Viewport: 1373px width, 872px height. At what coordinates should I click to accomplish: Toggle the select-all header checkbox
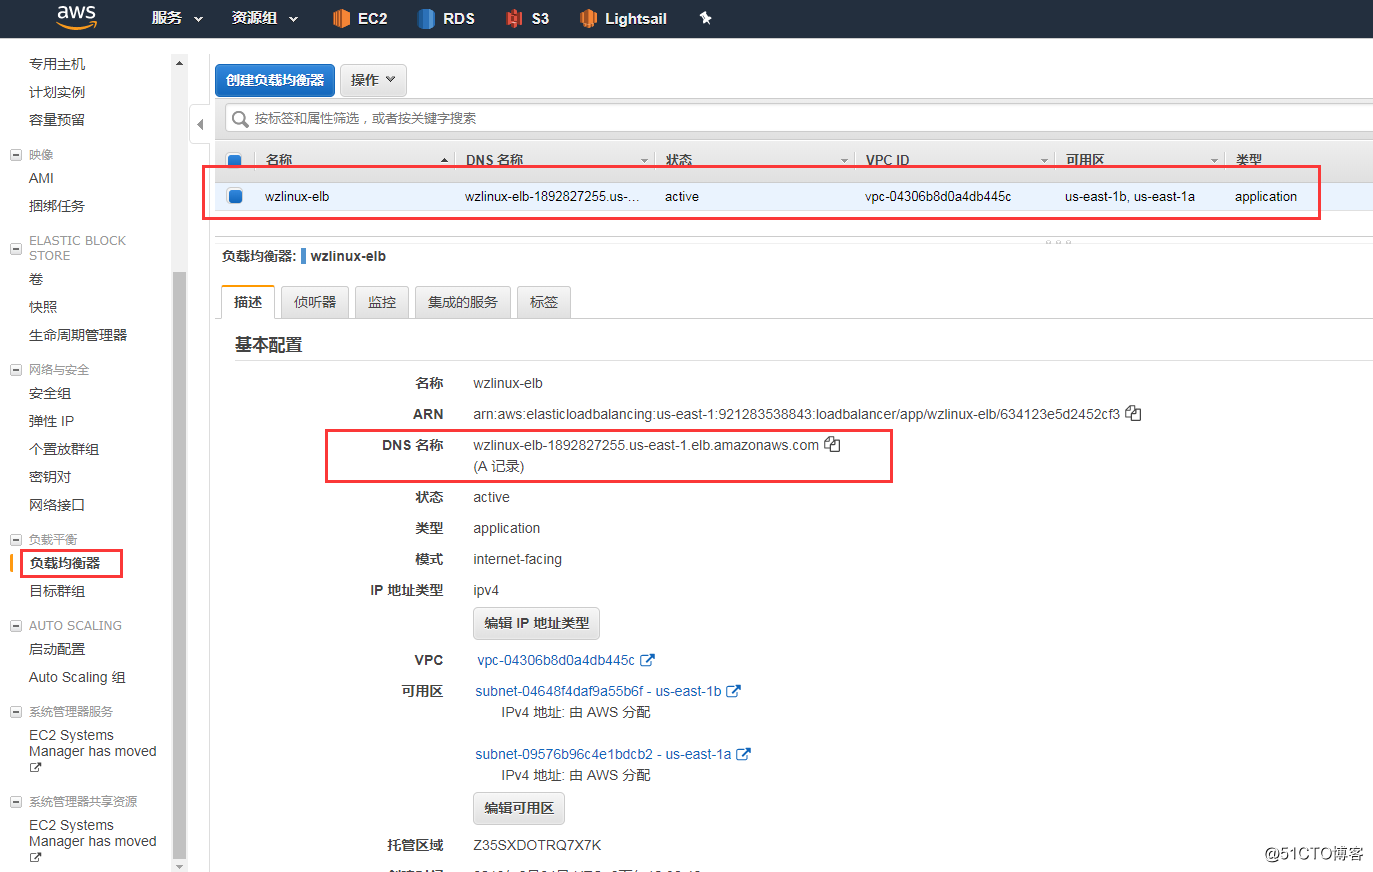pyautogui.click(x=234, y=160)
